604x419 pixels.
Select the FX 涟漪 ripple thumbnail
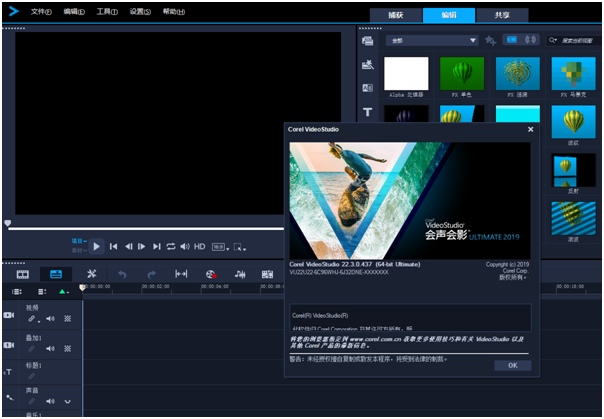coord(518,74)
